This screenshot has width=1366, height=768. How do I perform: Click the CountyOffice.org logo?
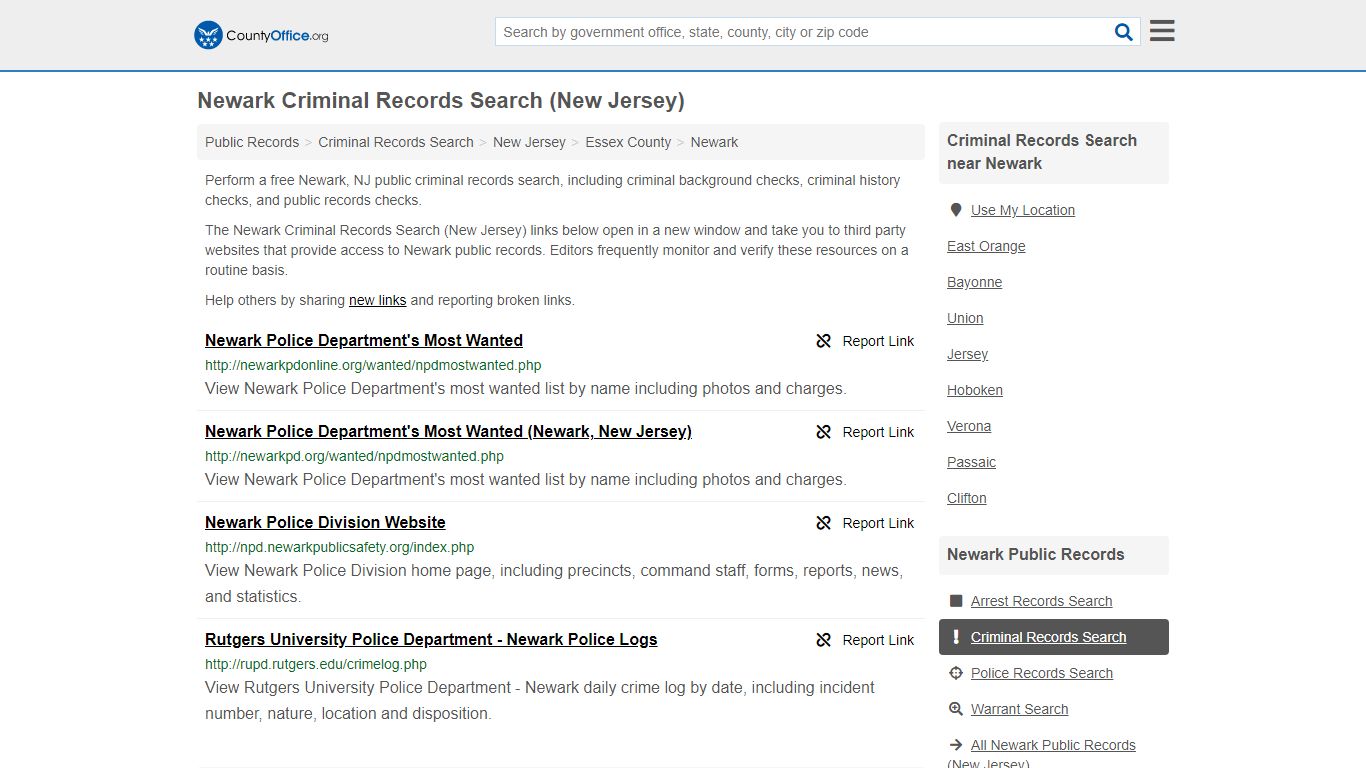(x=261, y=35)
